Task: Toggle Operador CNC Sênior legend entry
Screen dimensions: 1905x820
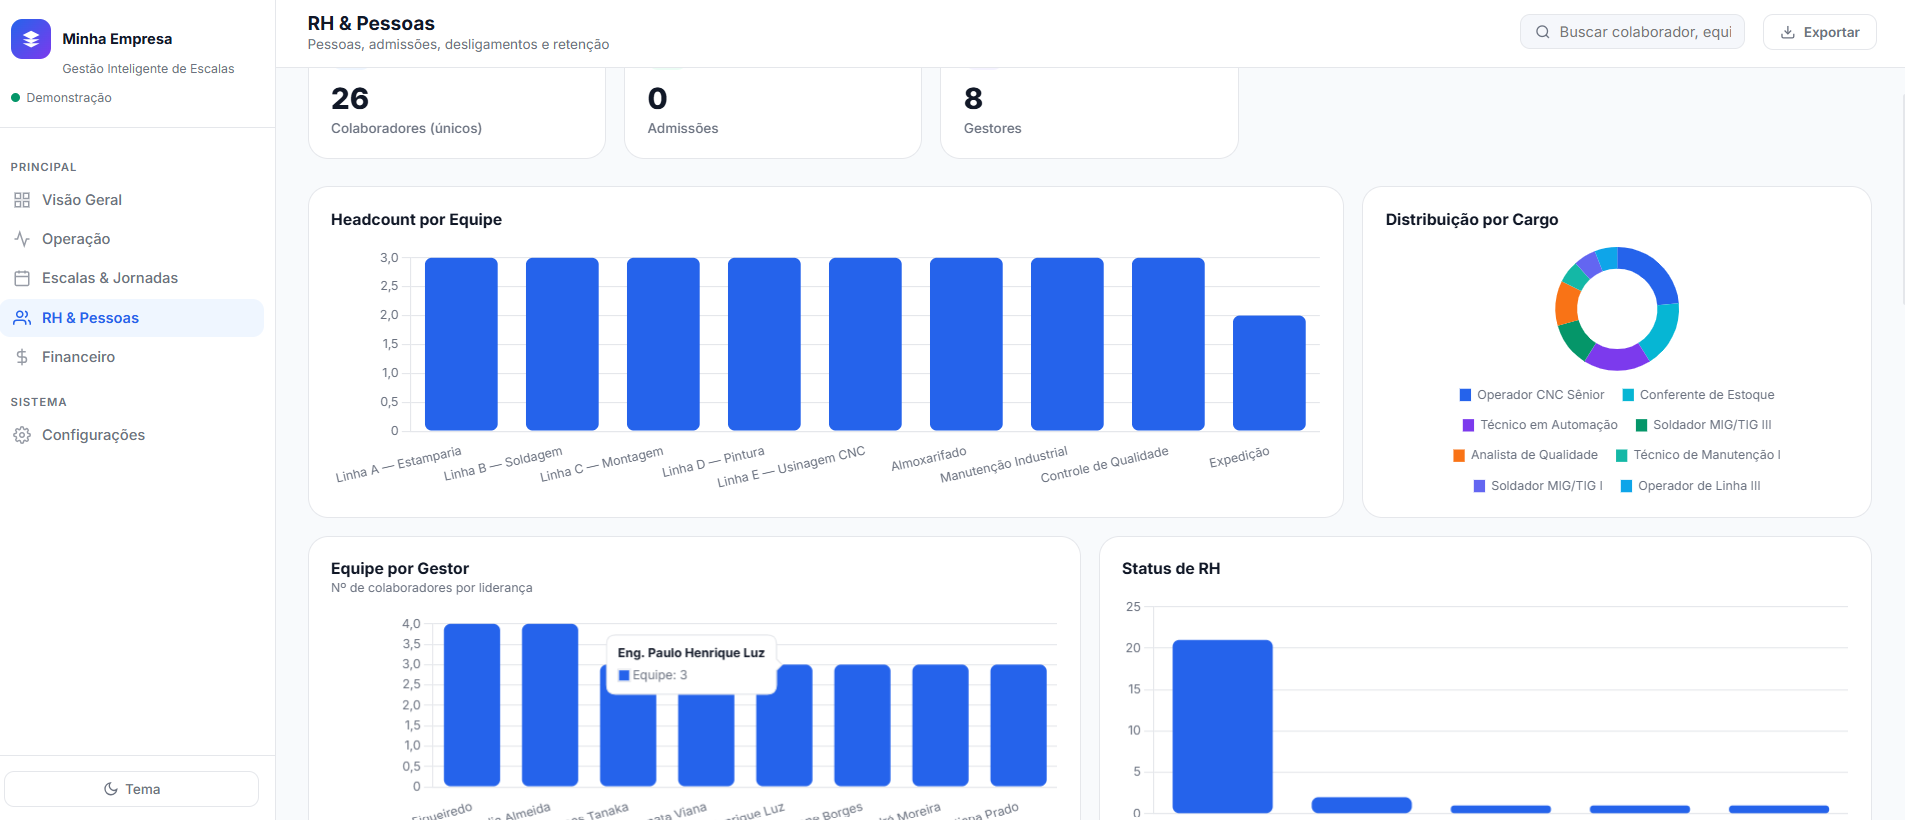Action: click(1532, 395)
